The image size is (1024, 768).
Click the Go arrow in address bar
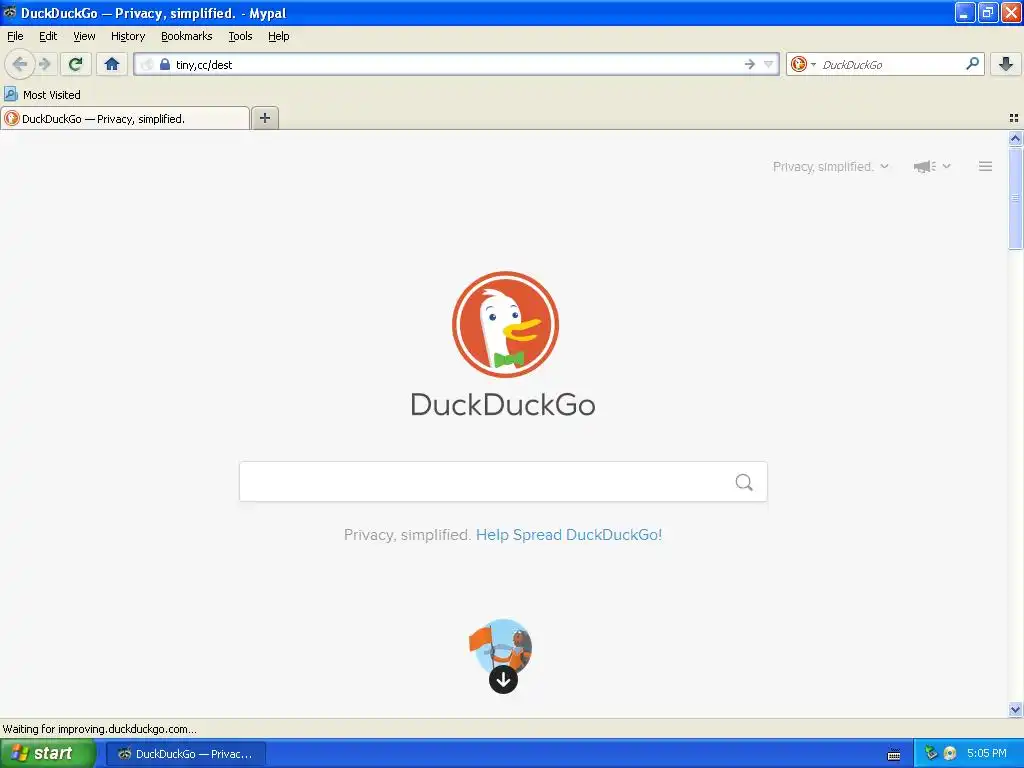(749, 64)
